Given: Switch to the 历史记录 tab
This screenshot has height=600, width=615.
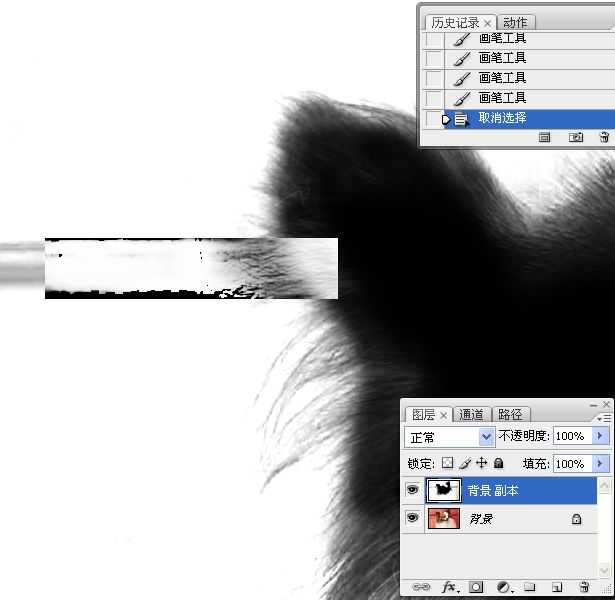Looking at the screenshot, I should [455, 23].
